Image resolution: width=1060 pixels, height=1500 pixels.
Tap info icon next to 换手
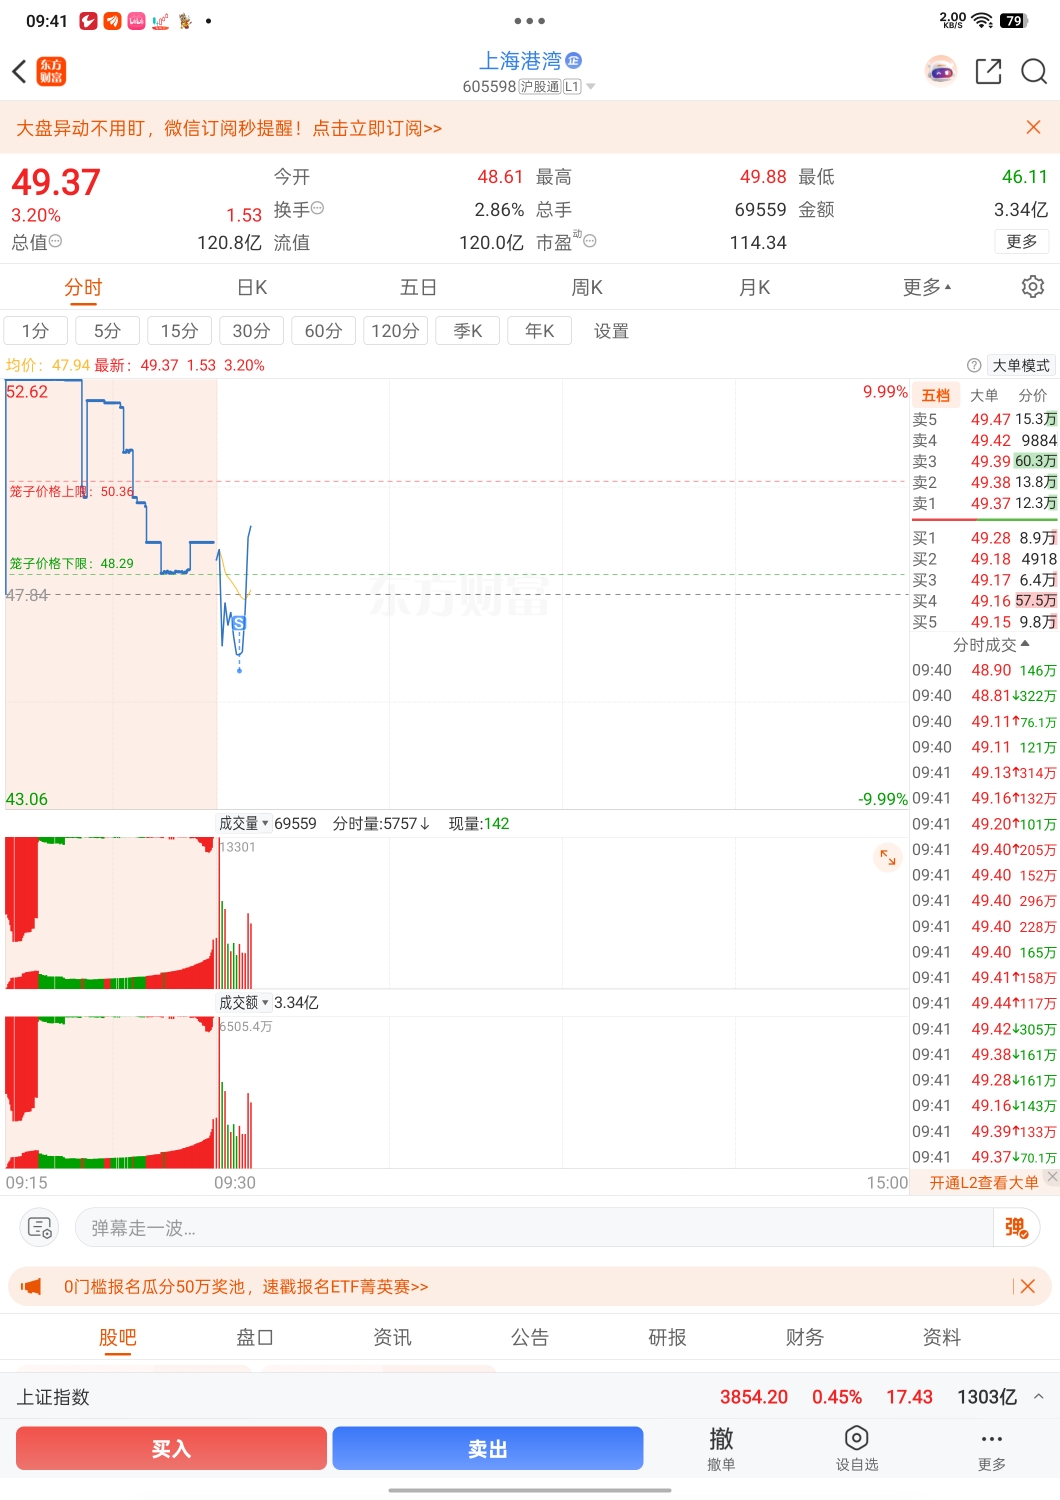(x=318, y=208)
